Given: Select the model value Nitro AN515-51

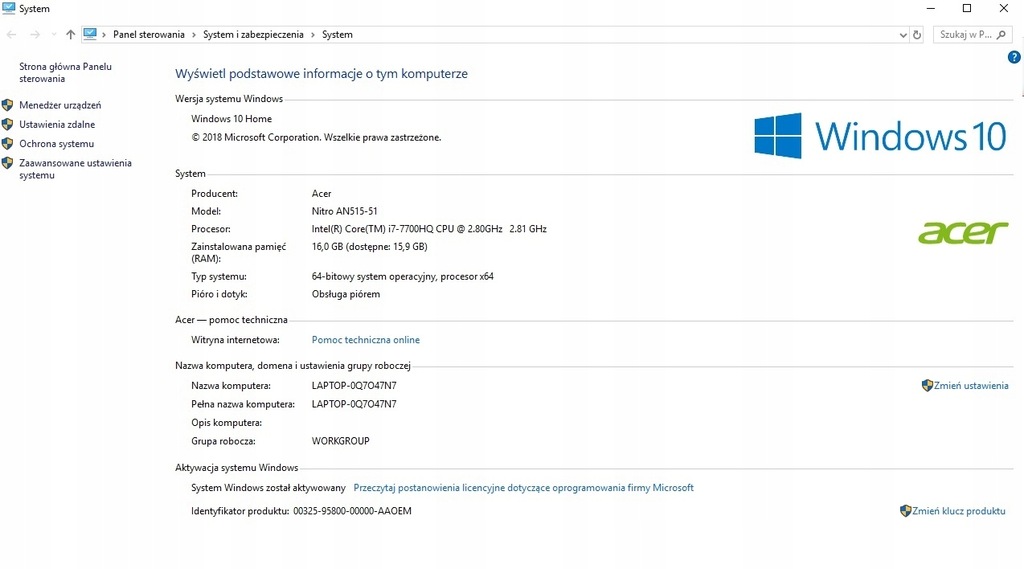Looking at the screenshot, I should (x=344, y=211).
